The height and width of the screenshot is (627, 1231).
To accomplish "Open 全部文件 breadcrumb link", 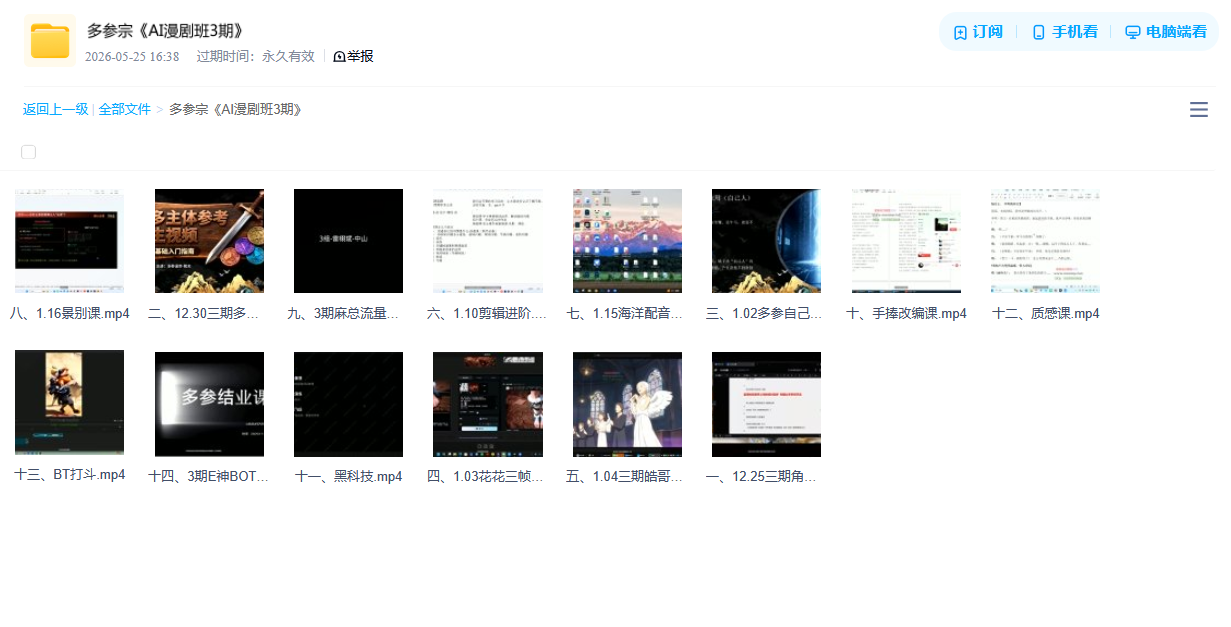I will point(124,109).
